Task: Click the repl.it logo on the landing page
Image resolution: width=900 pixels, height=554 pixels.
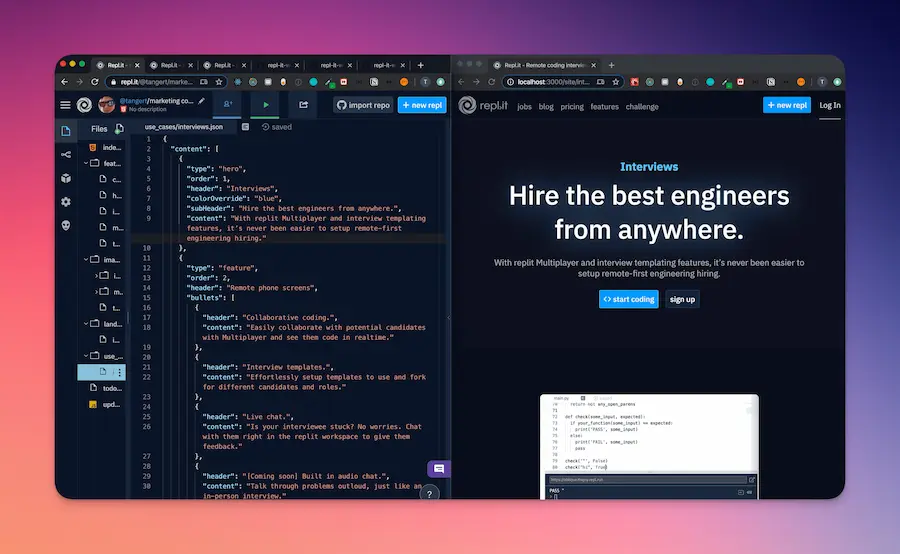Action: click(x=483, y=106)
